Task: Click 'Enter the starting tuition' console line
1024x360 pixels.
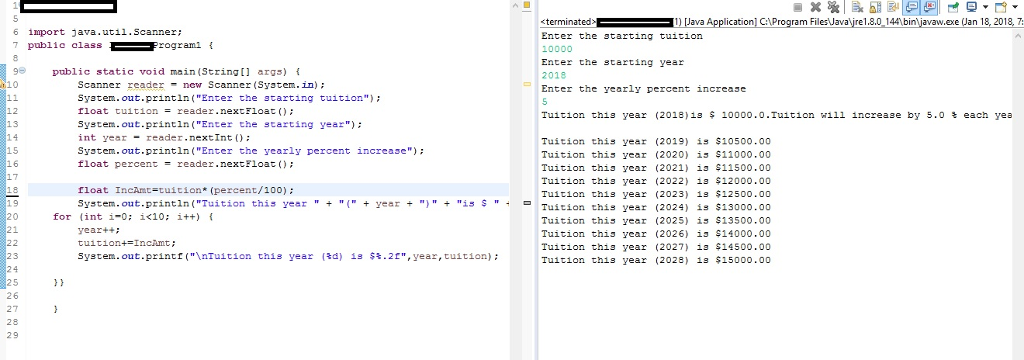Action: tap(622, 36)
